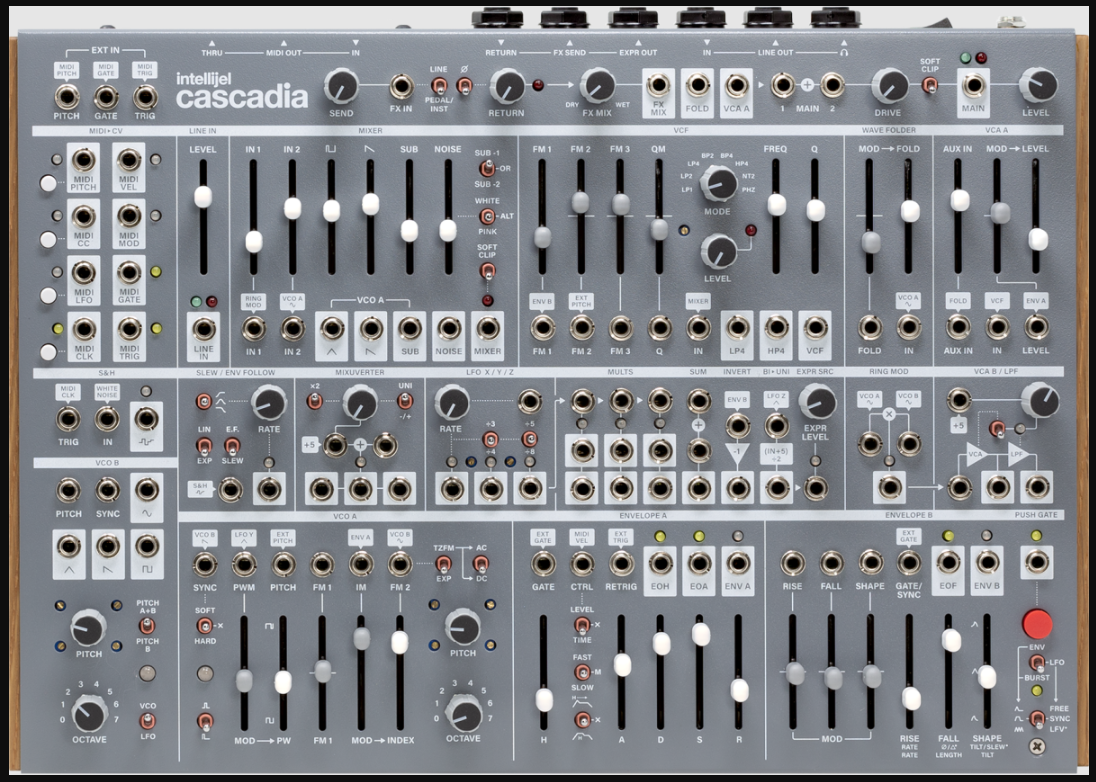Viewport: 1096px width, 782px height.
Task: Click the DRIVE knob
Action: (889, 85)
